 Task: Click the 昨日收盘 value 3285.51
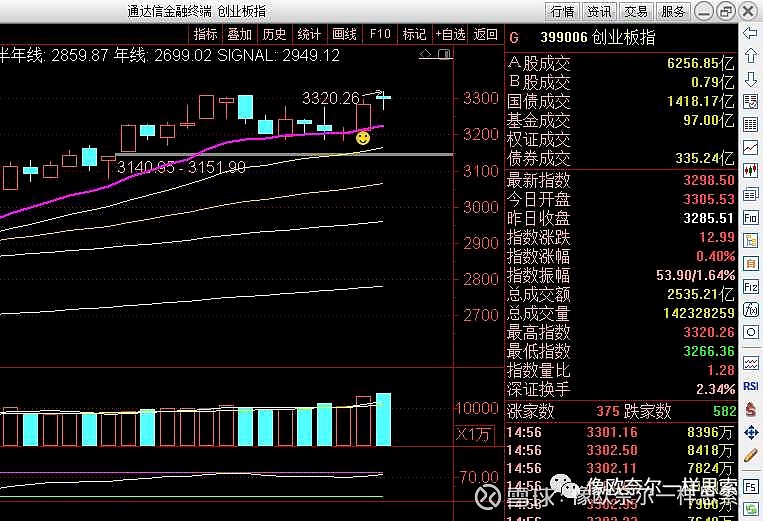pos(708,218)
